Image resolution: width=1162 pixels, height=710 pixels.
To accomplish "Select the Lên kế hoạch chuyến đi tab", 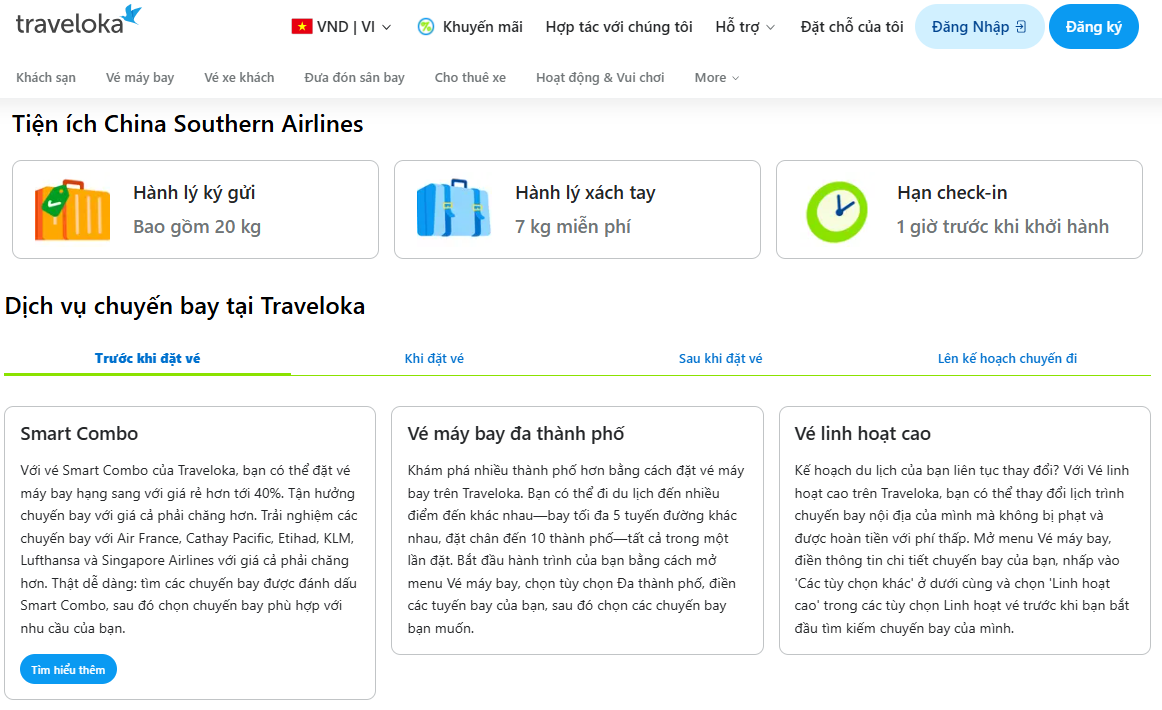I will click(1007, 359).
